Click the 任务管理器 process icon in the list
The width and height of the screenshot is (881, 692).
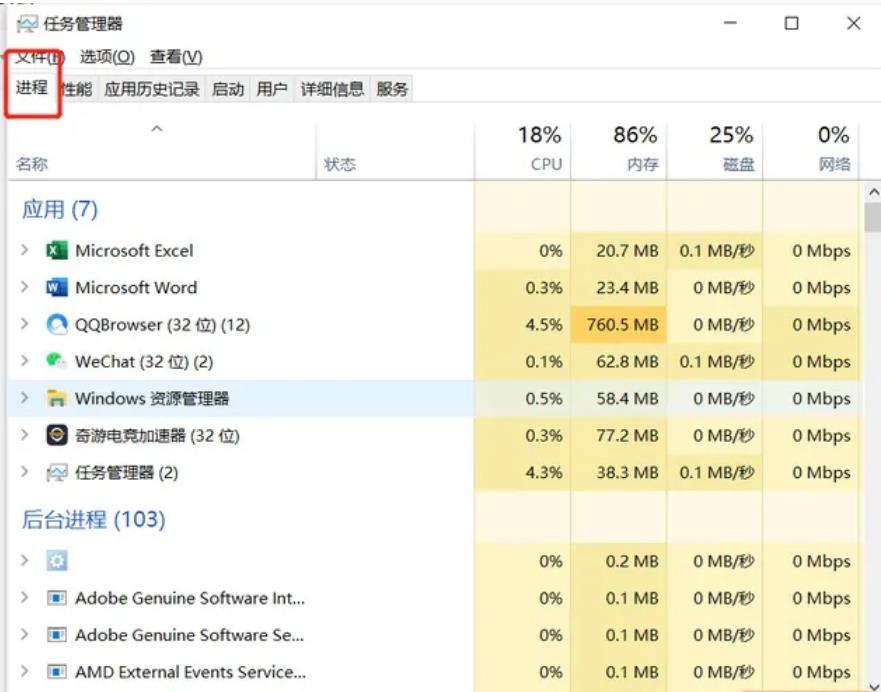(x=57, y=472)
